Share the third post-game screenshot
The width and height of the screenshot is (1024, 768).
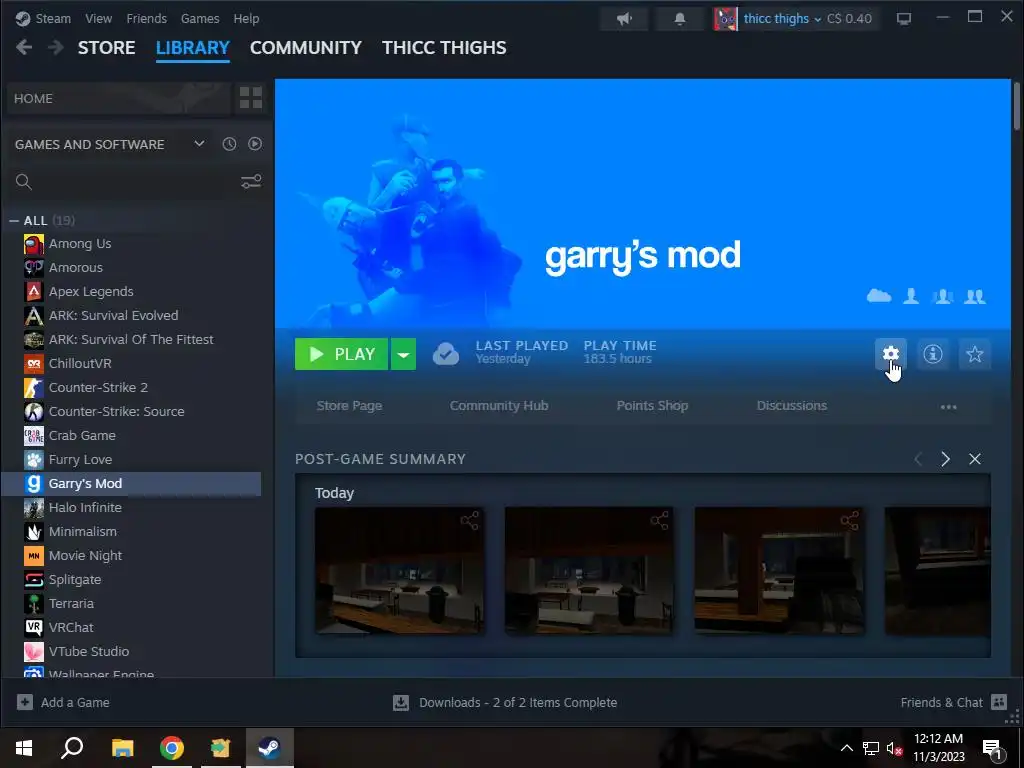[850, 520]
